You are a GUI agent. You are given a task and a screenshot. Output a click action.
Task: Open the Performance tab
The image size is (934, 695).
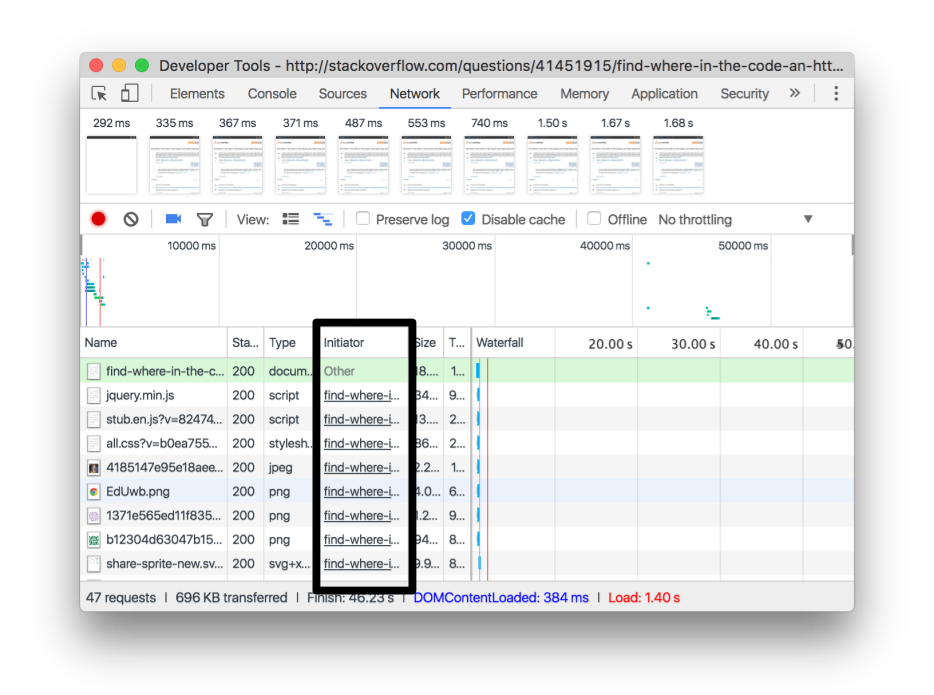tap(499, 94)
